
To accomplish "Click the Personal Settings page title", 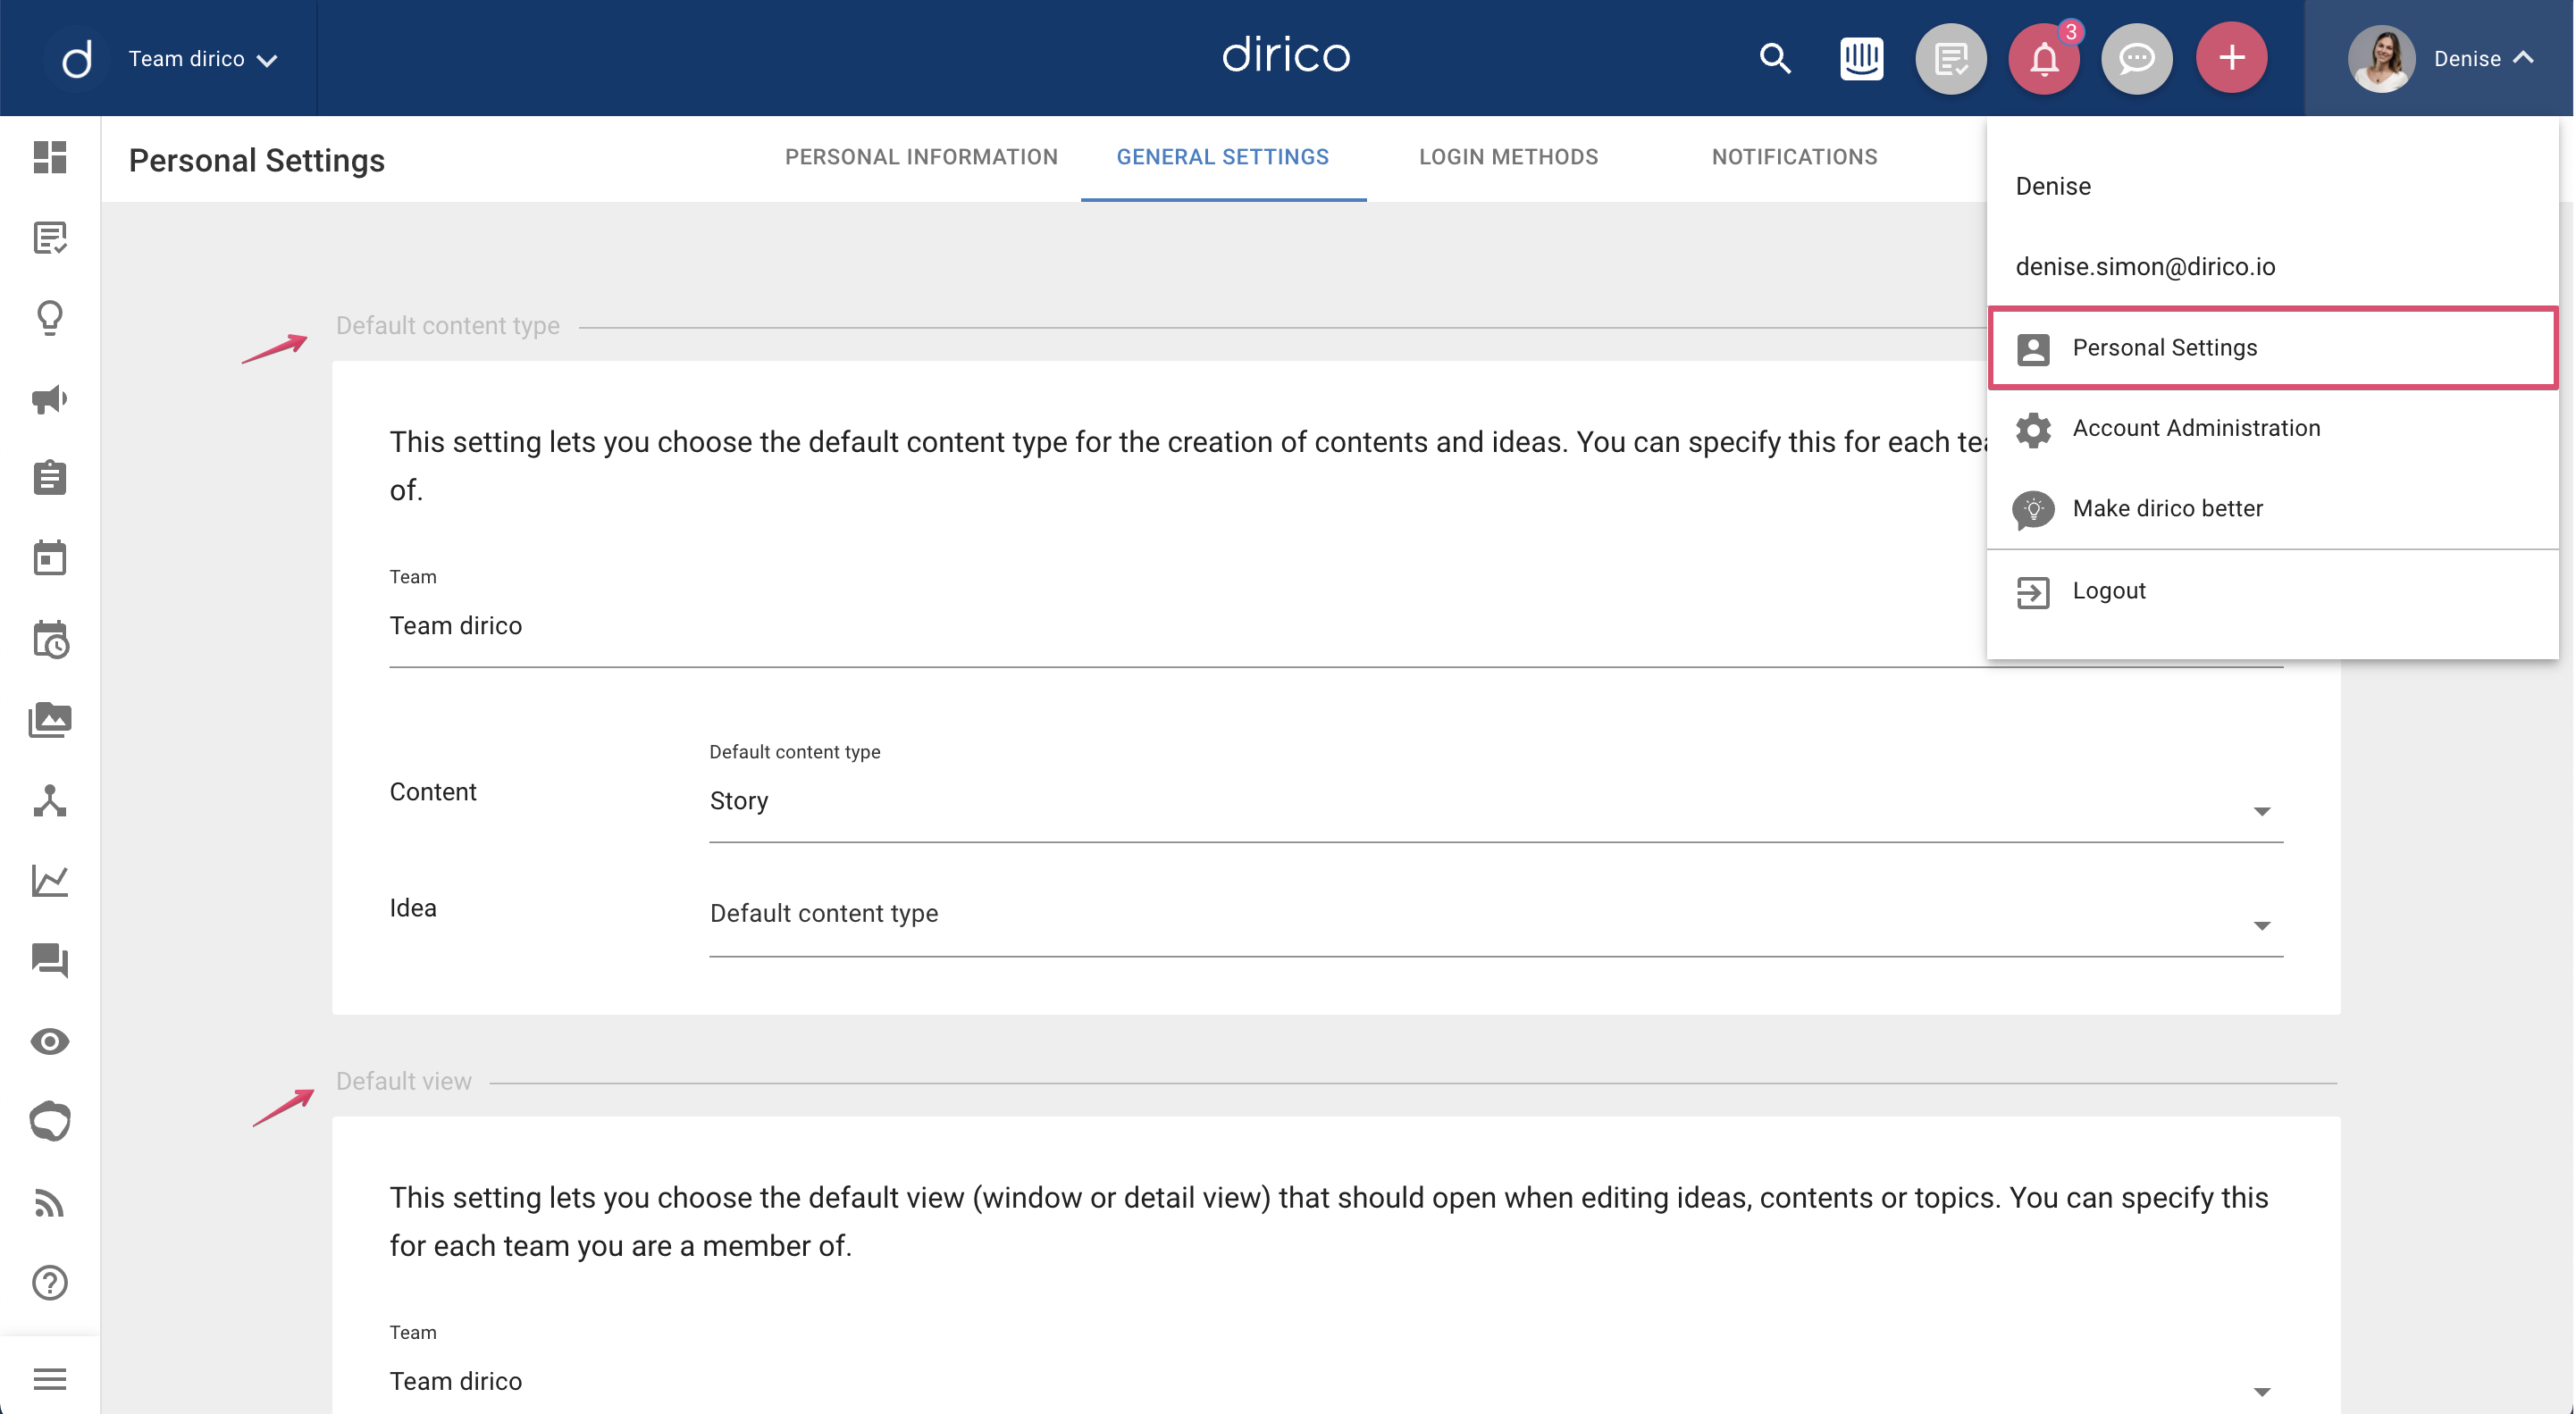I will pyautogui.click(x=257, y=160).
